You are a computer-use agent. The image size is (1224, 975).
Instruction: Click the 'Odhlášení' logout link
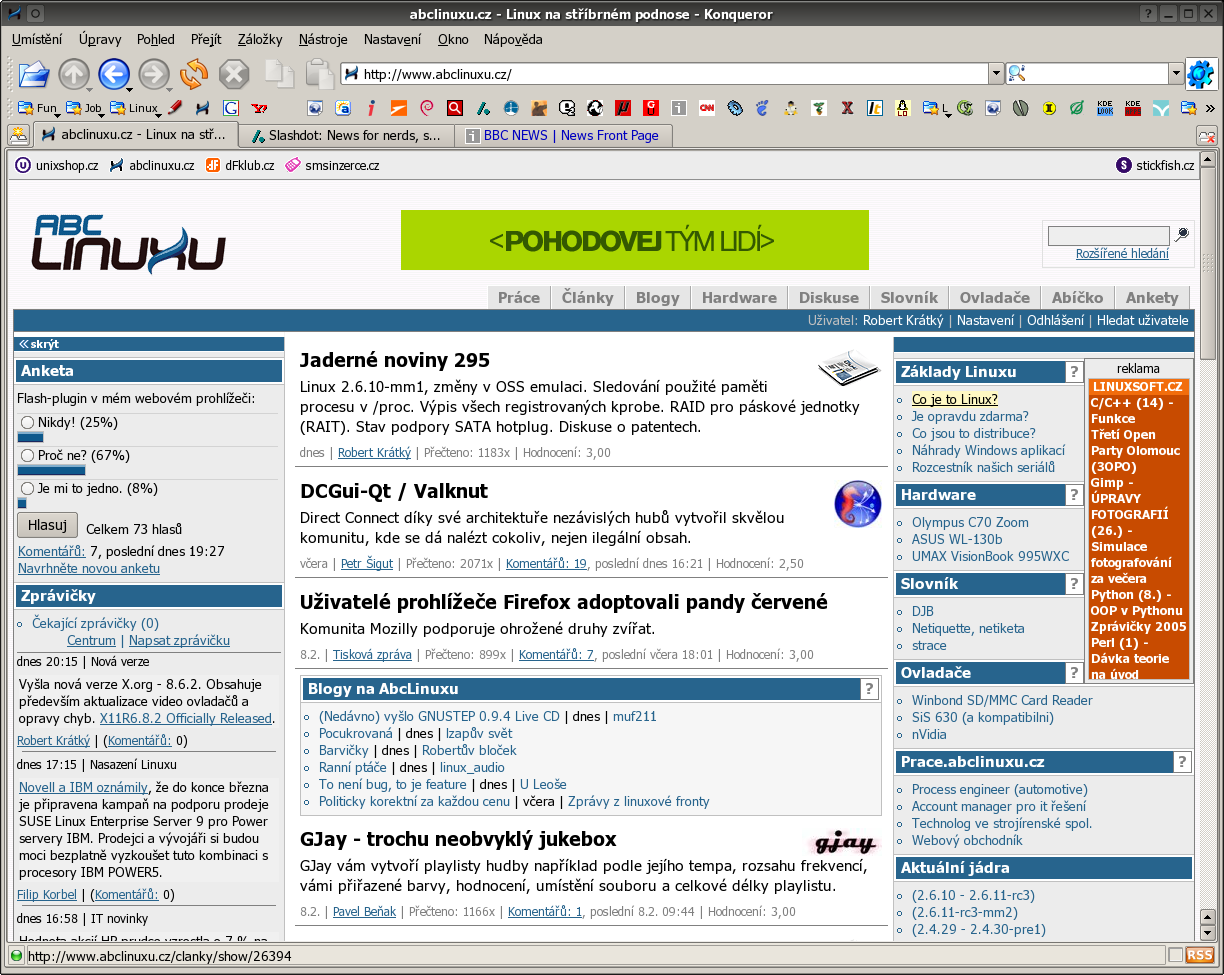point(1055,320)
